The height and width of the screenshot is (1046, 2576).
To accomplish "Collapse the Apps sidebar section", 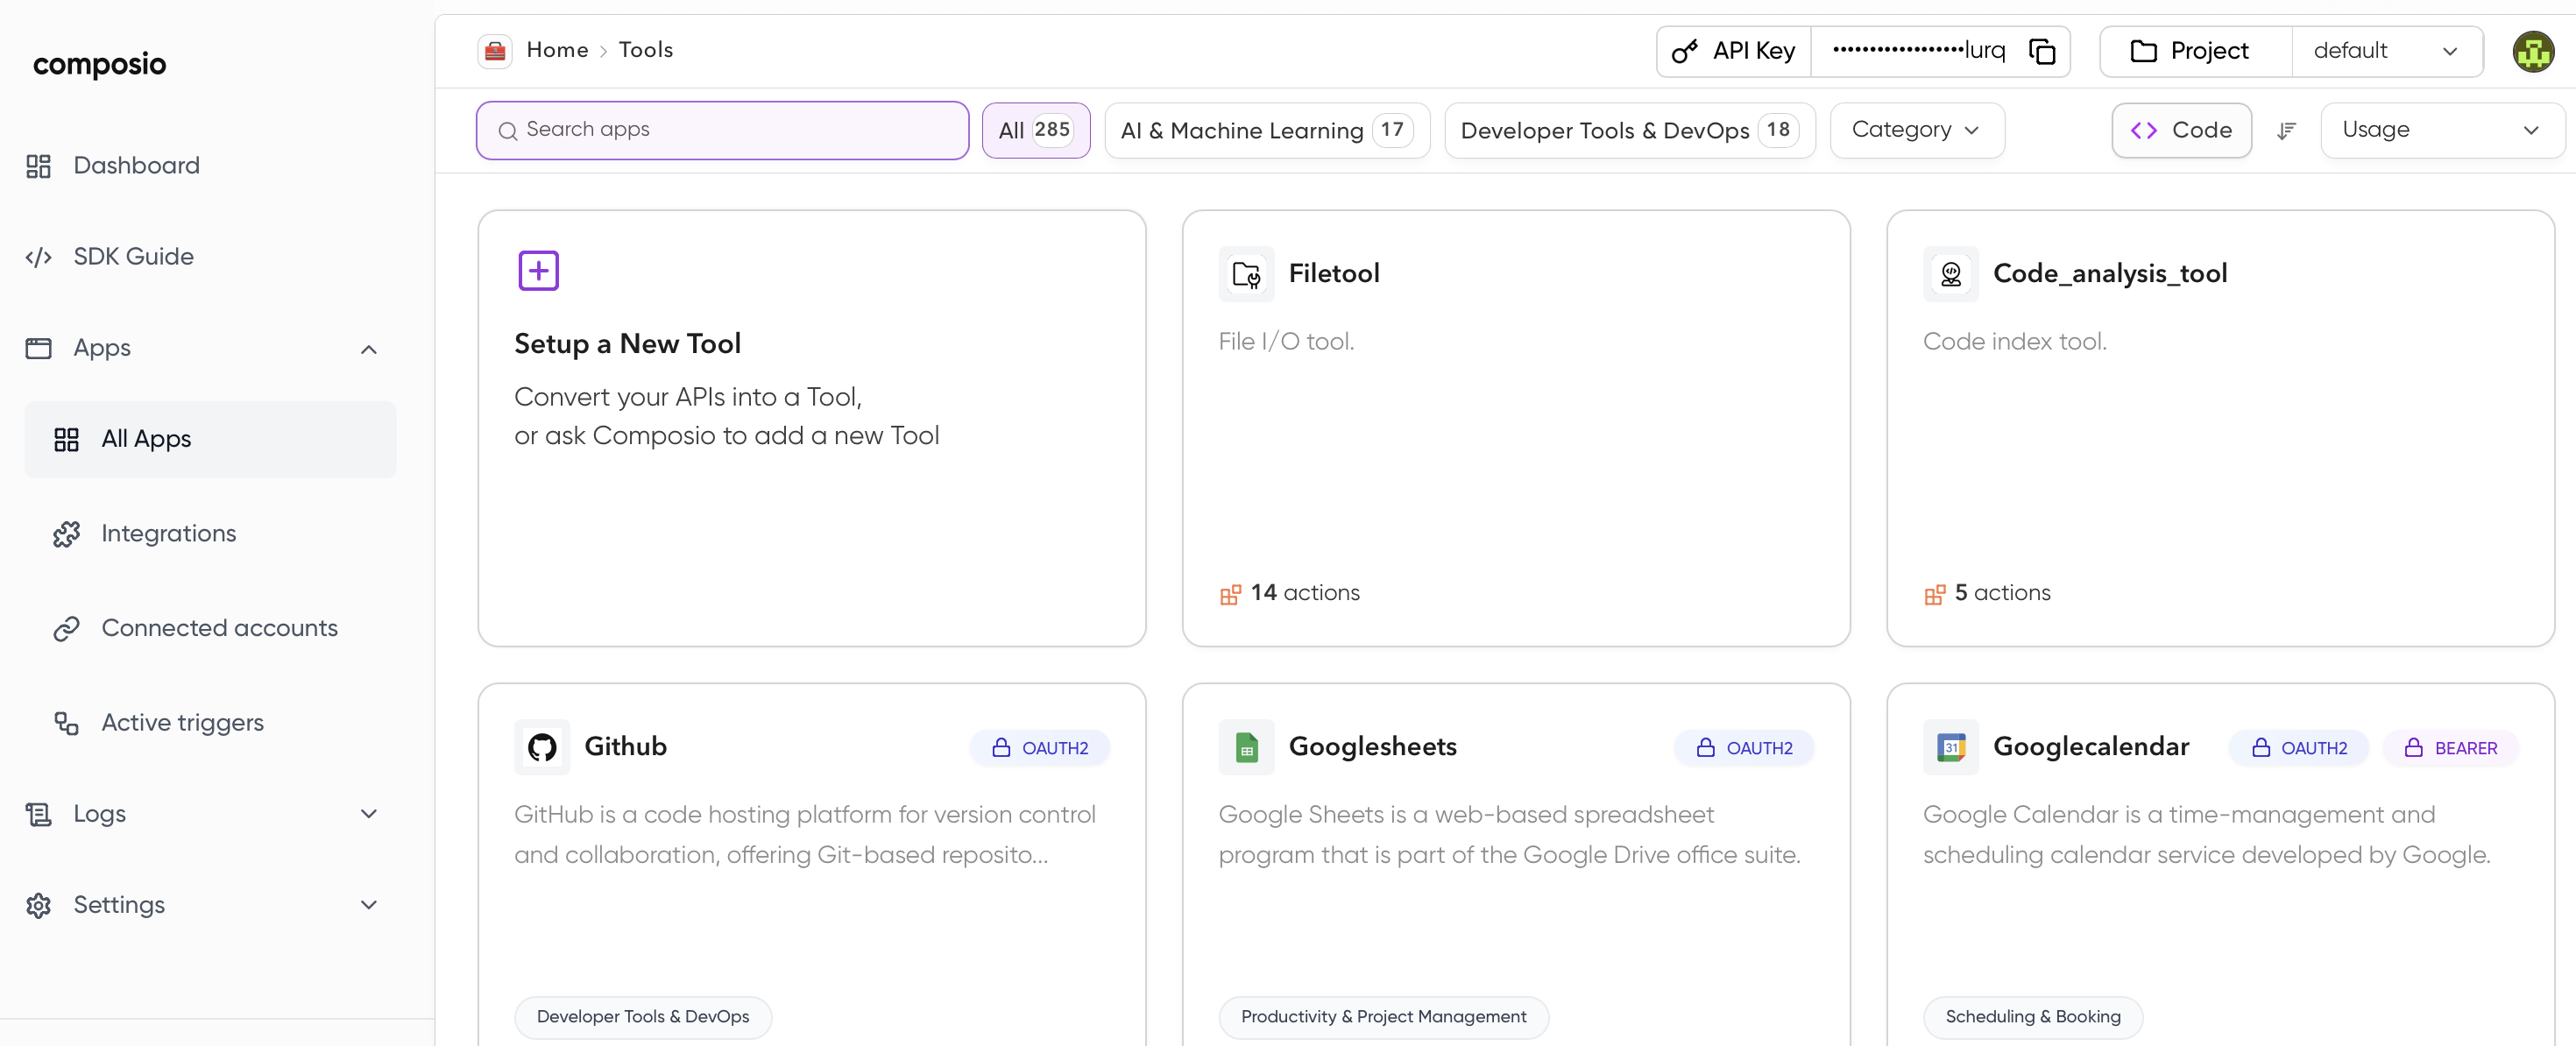I will [x=368, y=349].
